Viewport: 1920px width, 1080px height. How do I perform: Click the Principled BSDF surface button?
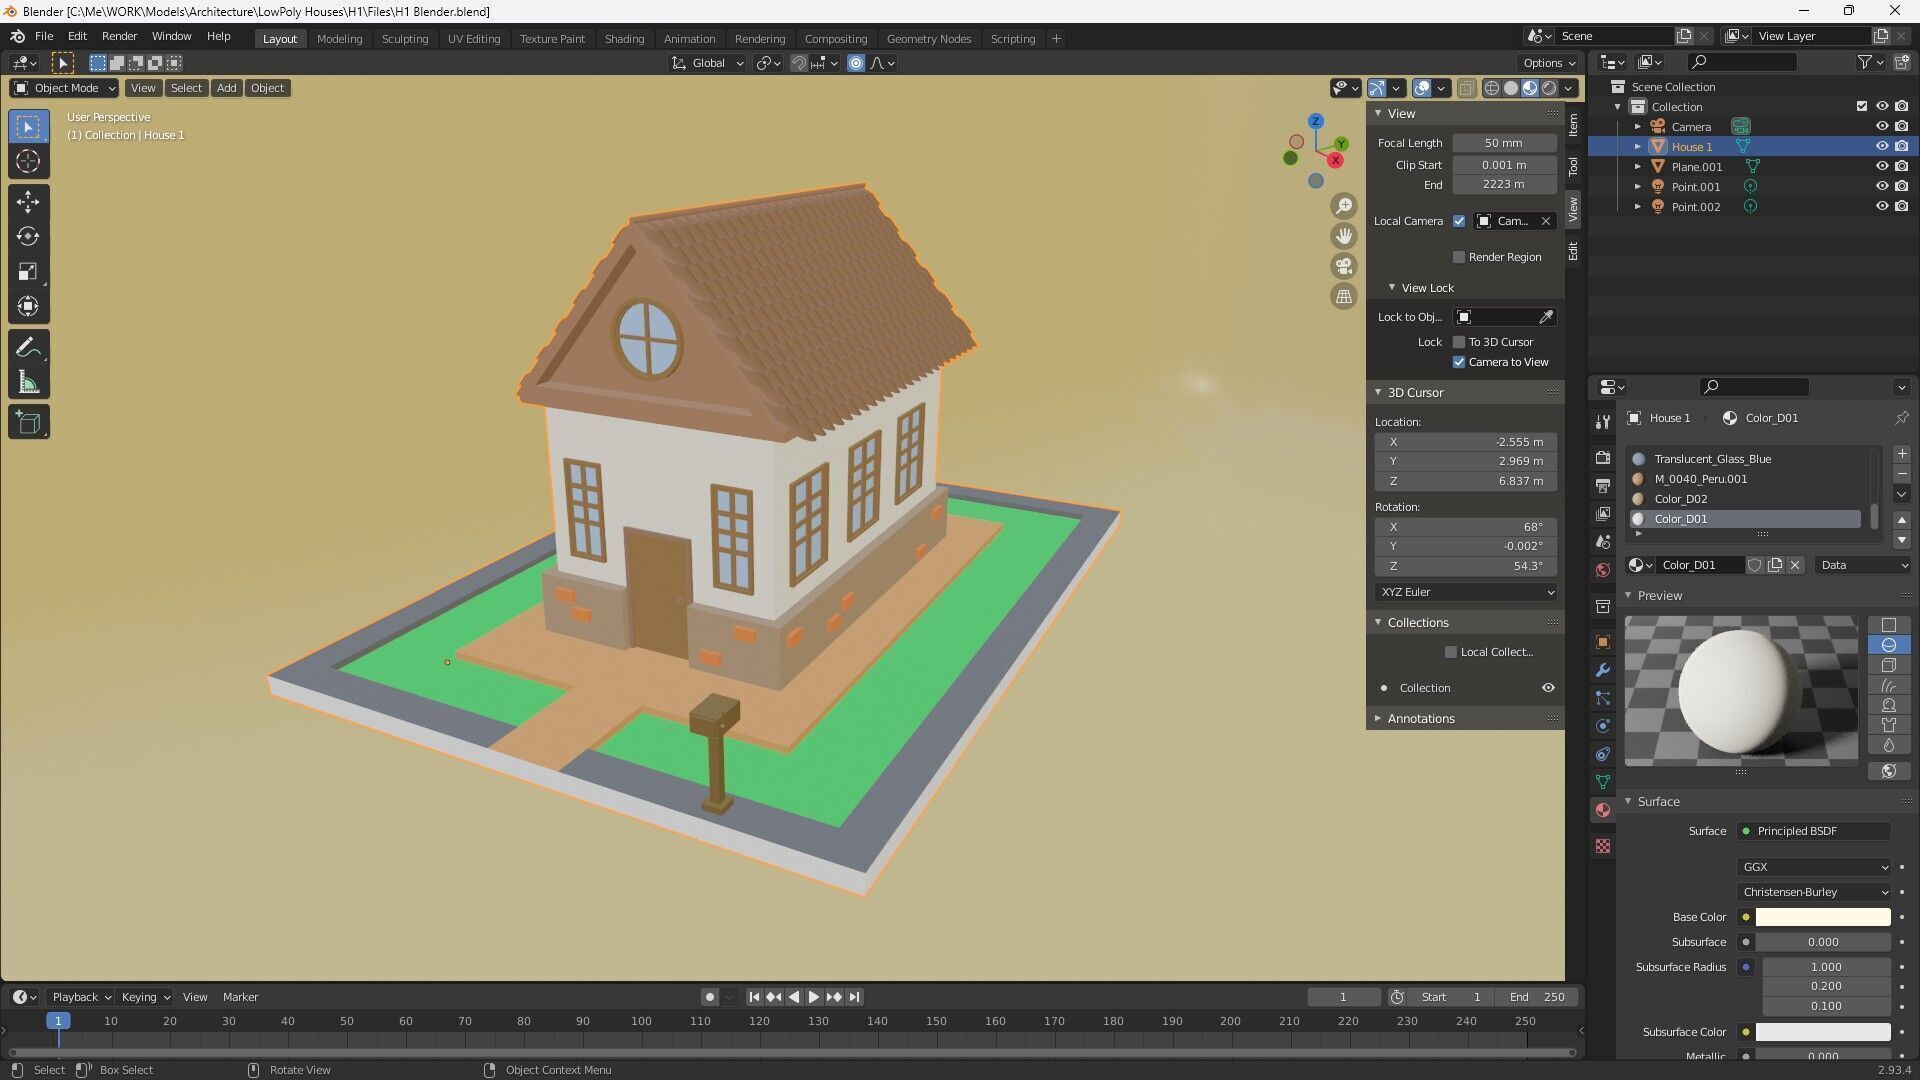pyautogui.click(x=1814, y=831)
